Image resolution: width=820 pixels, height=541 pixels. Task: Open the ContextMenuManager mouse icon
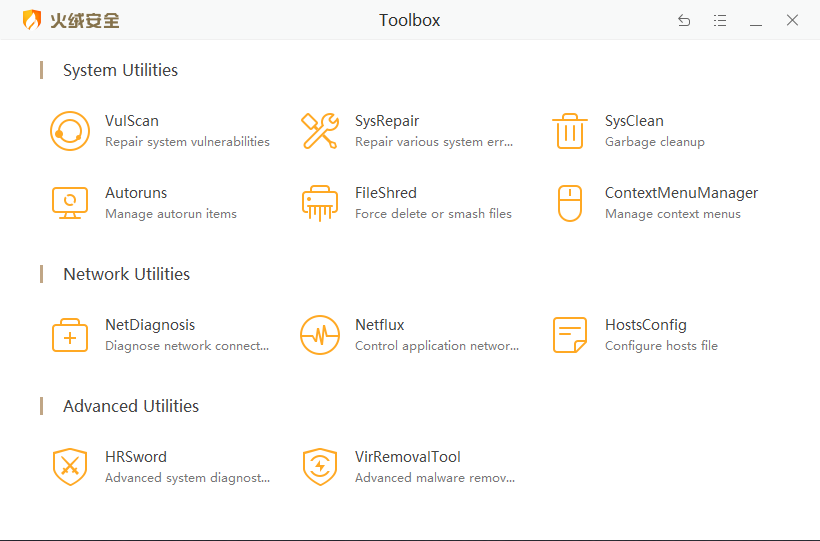click(569, 203)
